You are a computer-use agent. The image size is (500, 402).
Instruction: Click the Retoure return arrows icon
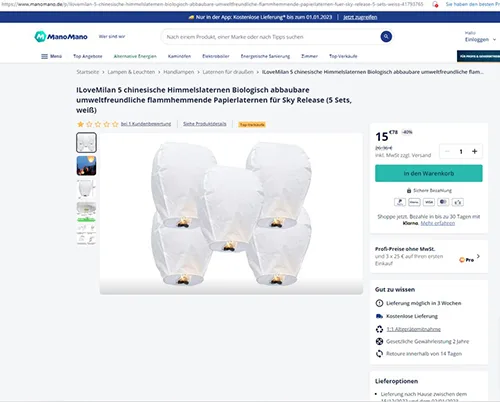pyautogui.click(x=379, y=354)
